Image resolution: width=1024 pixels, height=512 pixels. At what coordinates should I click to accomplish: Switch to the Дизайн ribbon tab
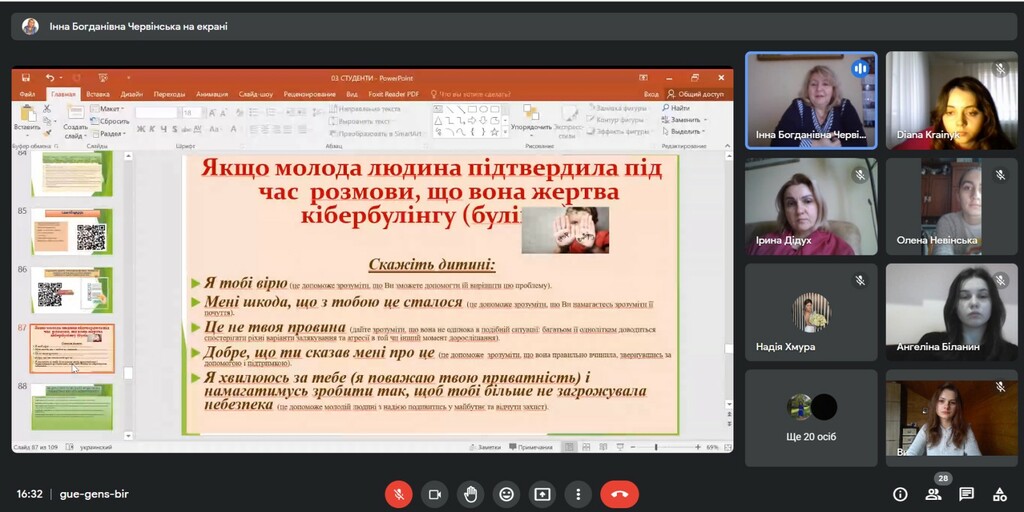132,94
